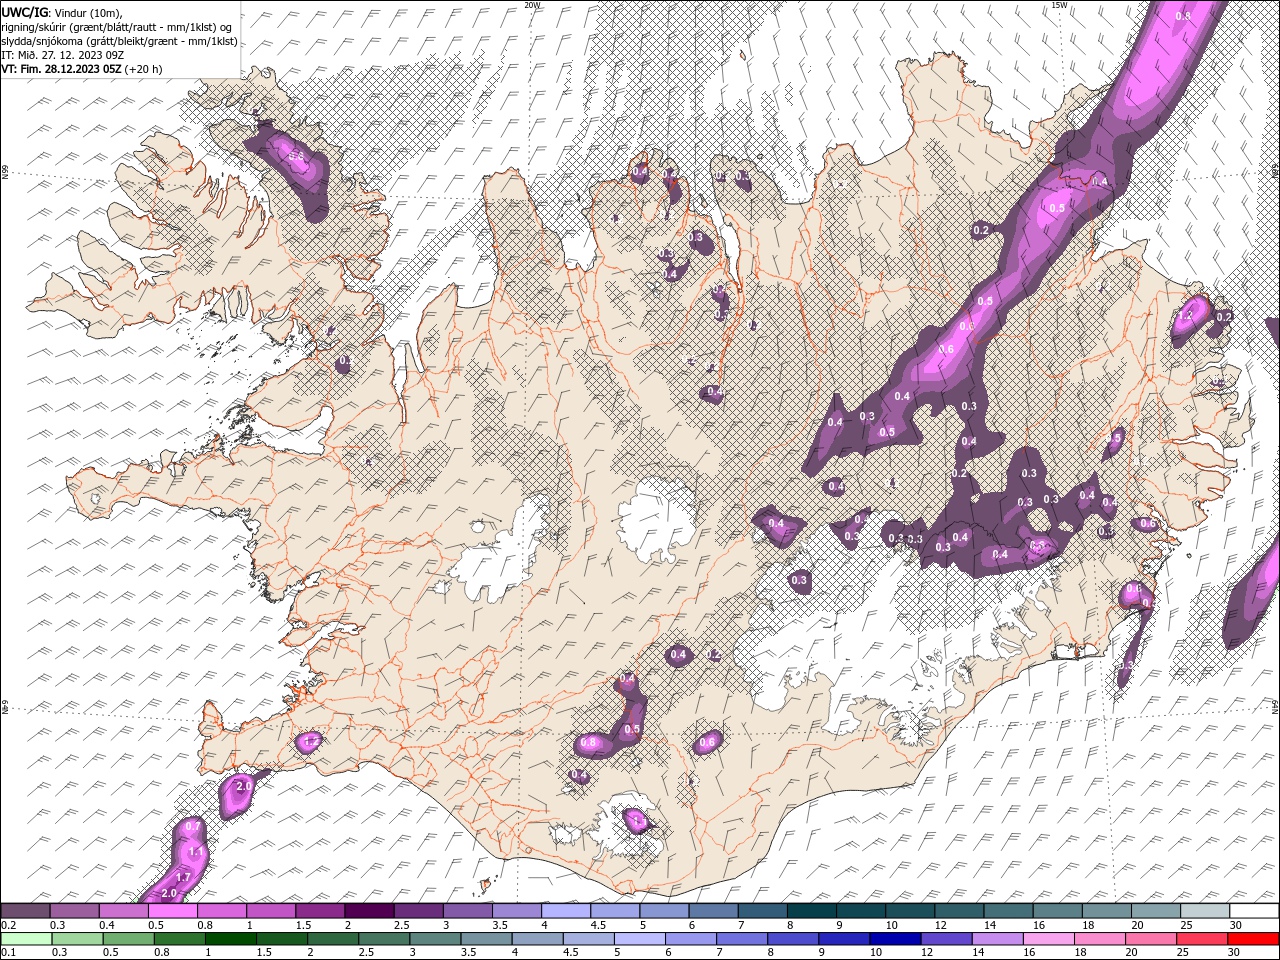The width and height of the screenshot is (1280, 960).
Task: Pick the deep blue 10 swatch in lower legend
Action: pos(896,938)
